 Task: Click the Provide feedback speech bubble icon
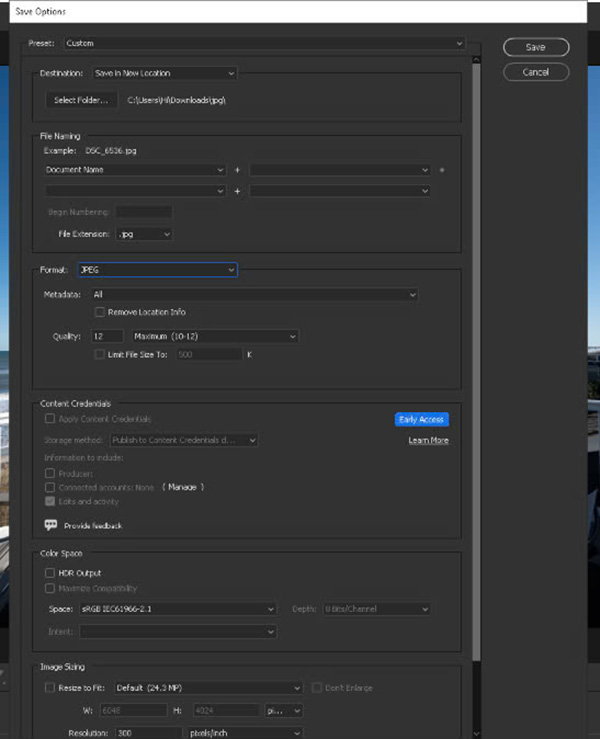(51, 525)
